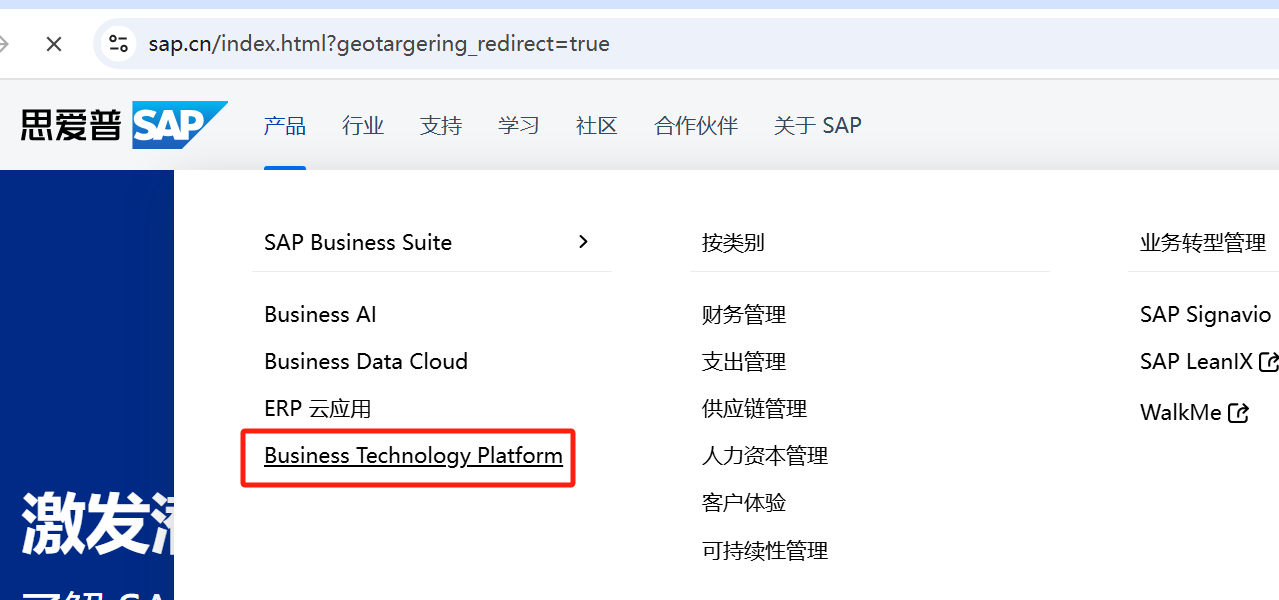This screenshot has width=1279, height=600.
Task: Open WalkMe external link icon
Action: (x=1238, y=412)
